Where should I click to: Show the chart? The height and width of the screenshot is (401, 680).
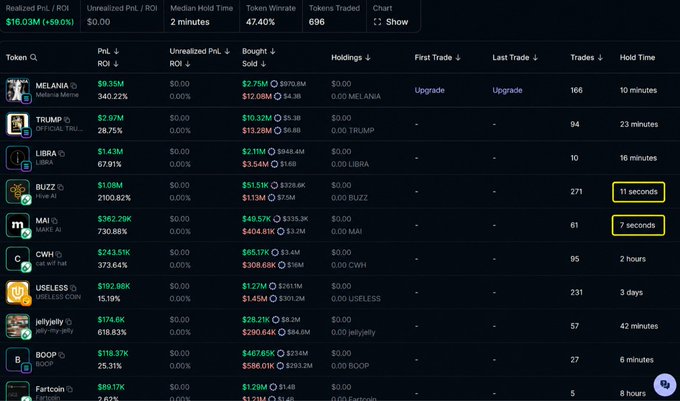point(391,22)
